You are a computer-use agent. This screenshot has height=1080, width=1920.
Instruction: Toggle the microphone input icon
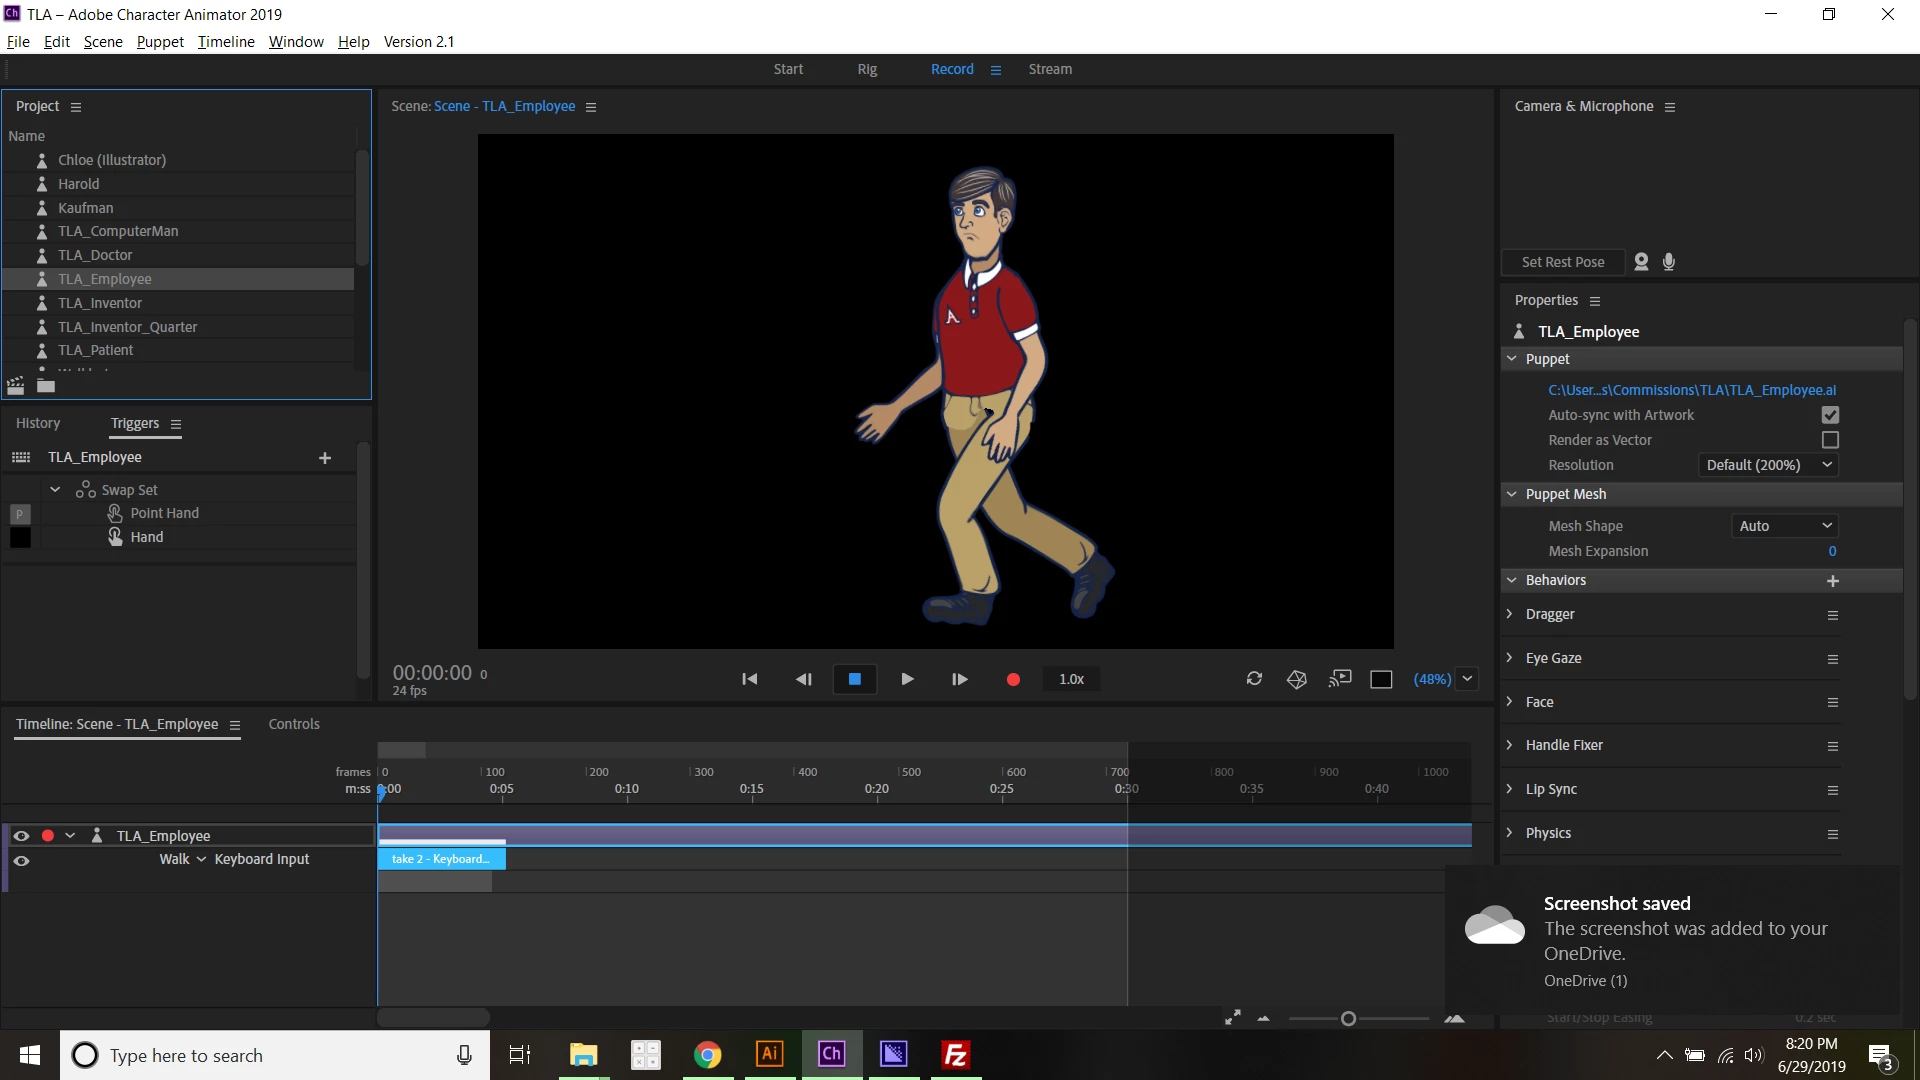(x=1669, y=262)
